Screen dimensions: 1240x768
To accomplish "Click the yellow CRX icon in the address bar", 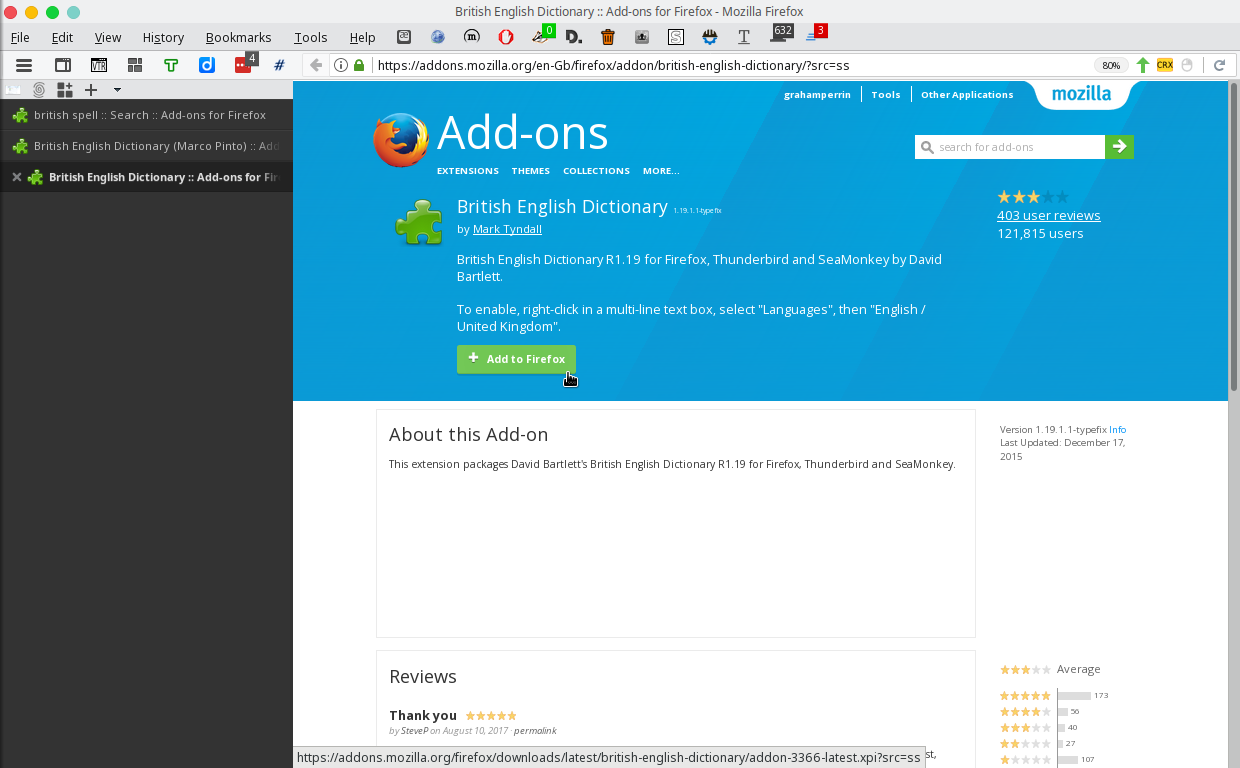I will [x=1165, y=65].
